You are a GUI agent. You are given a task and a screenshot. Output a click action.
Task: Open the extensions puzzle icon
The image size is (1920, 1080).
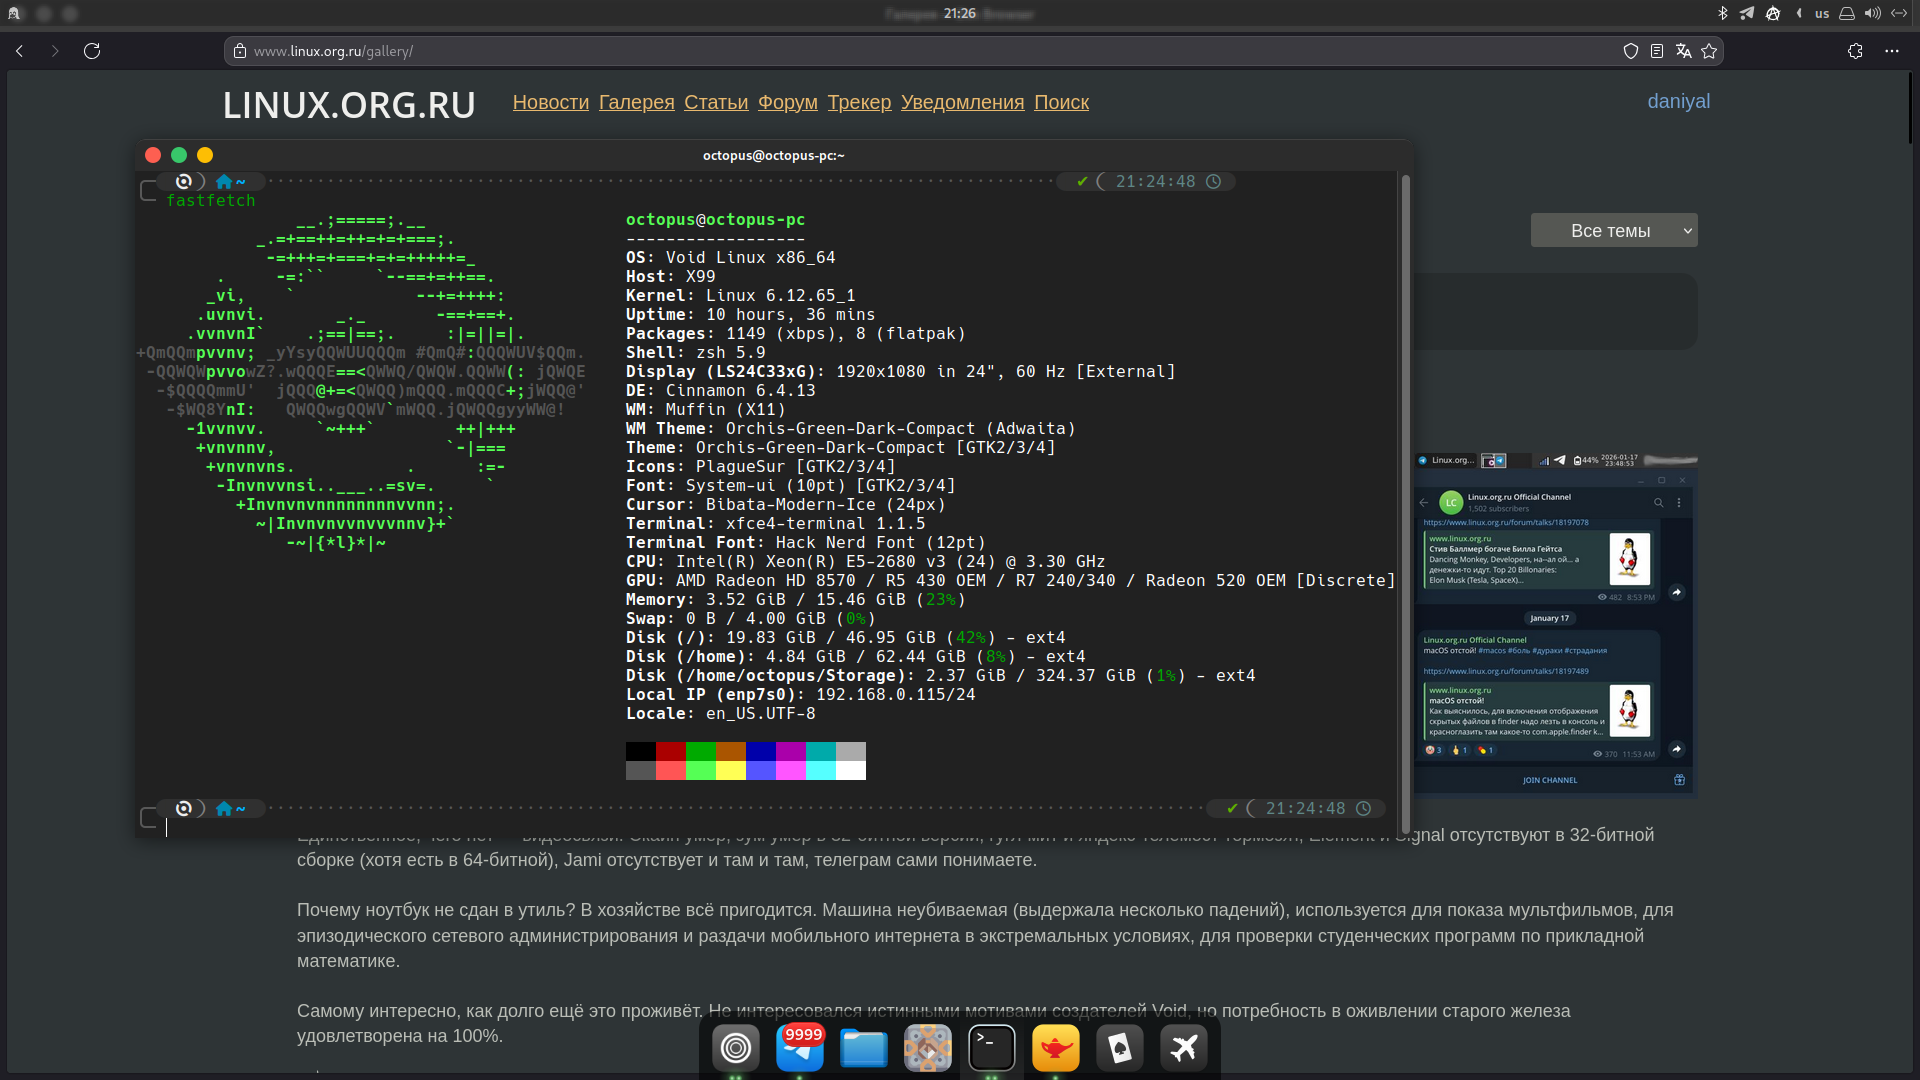(x=1855, y=51)
